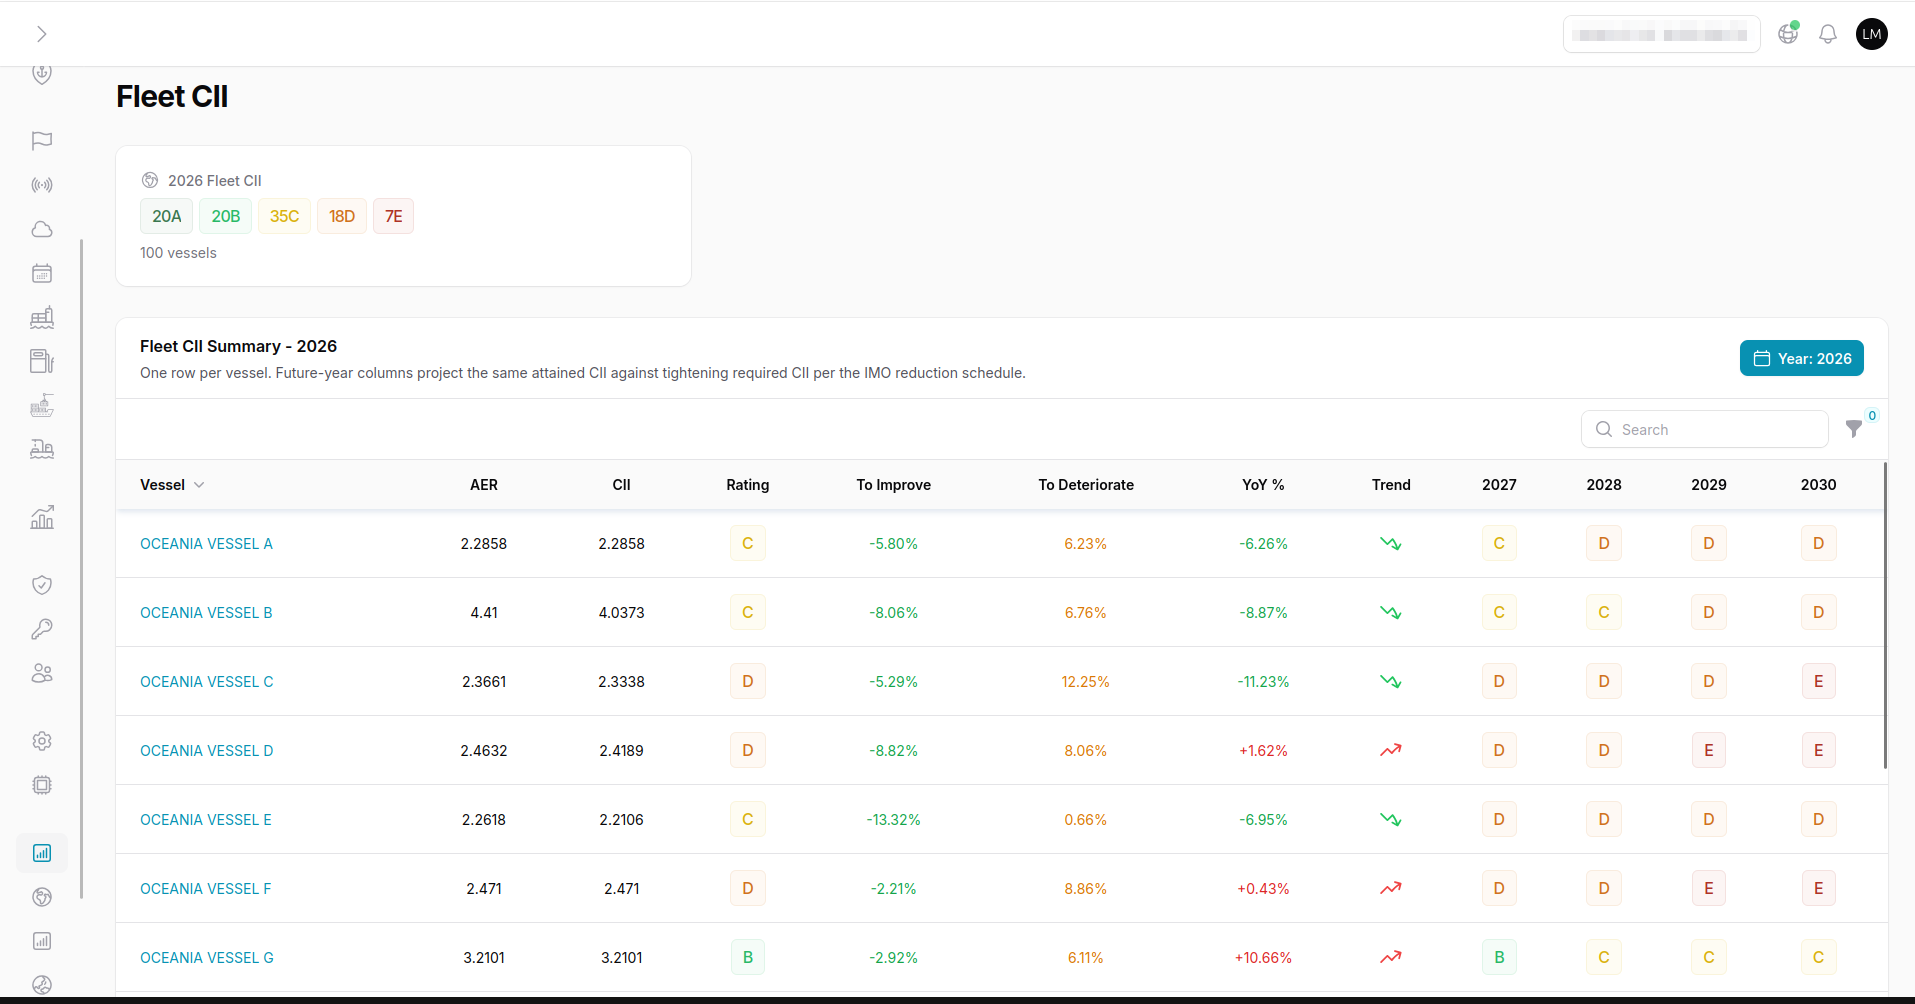
Task: Open the CPU chip icon in sidebar
Action: tap(42, 785)
